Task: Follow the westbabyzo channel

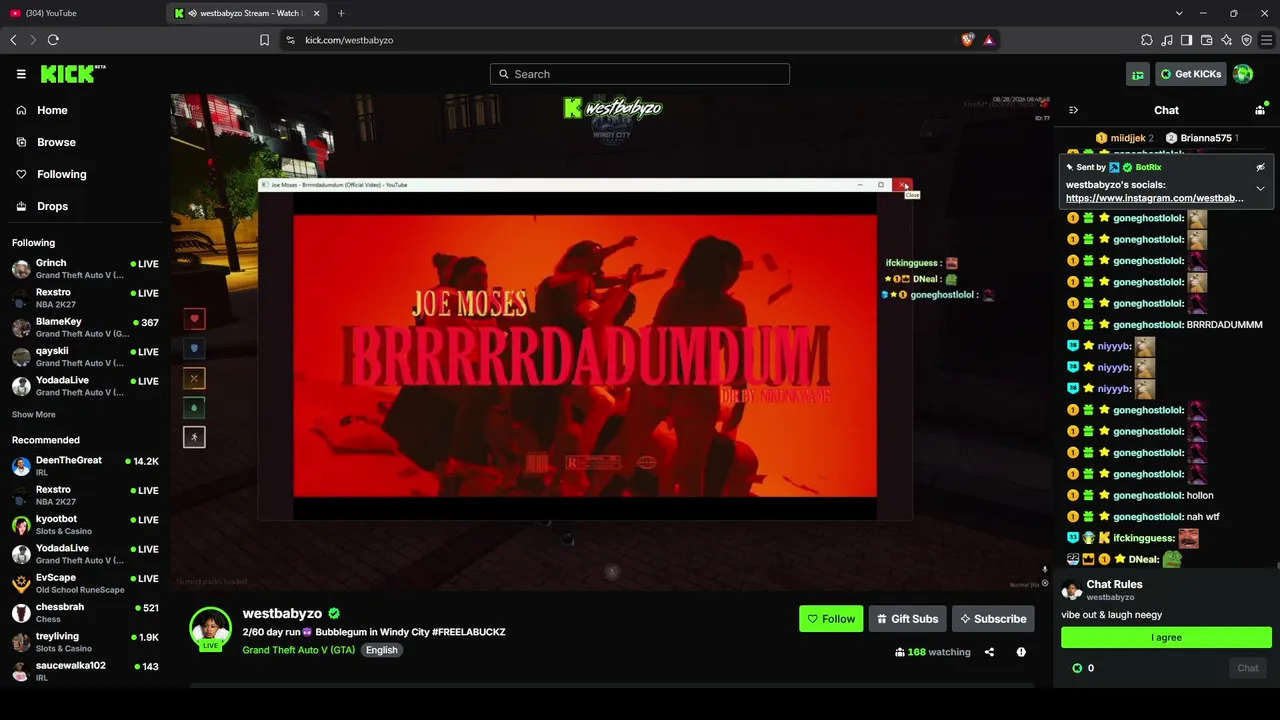Action: coord(831,619)
